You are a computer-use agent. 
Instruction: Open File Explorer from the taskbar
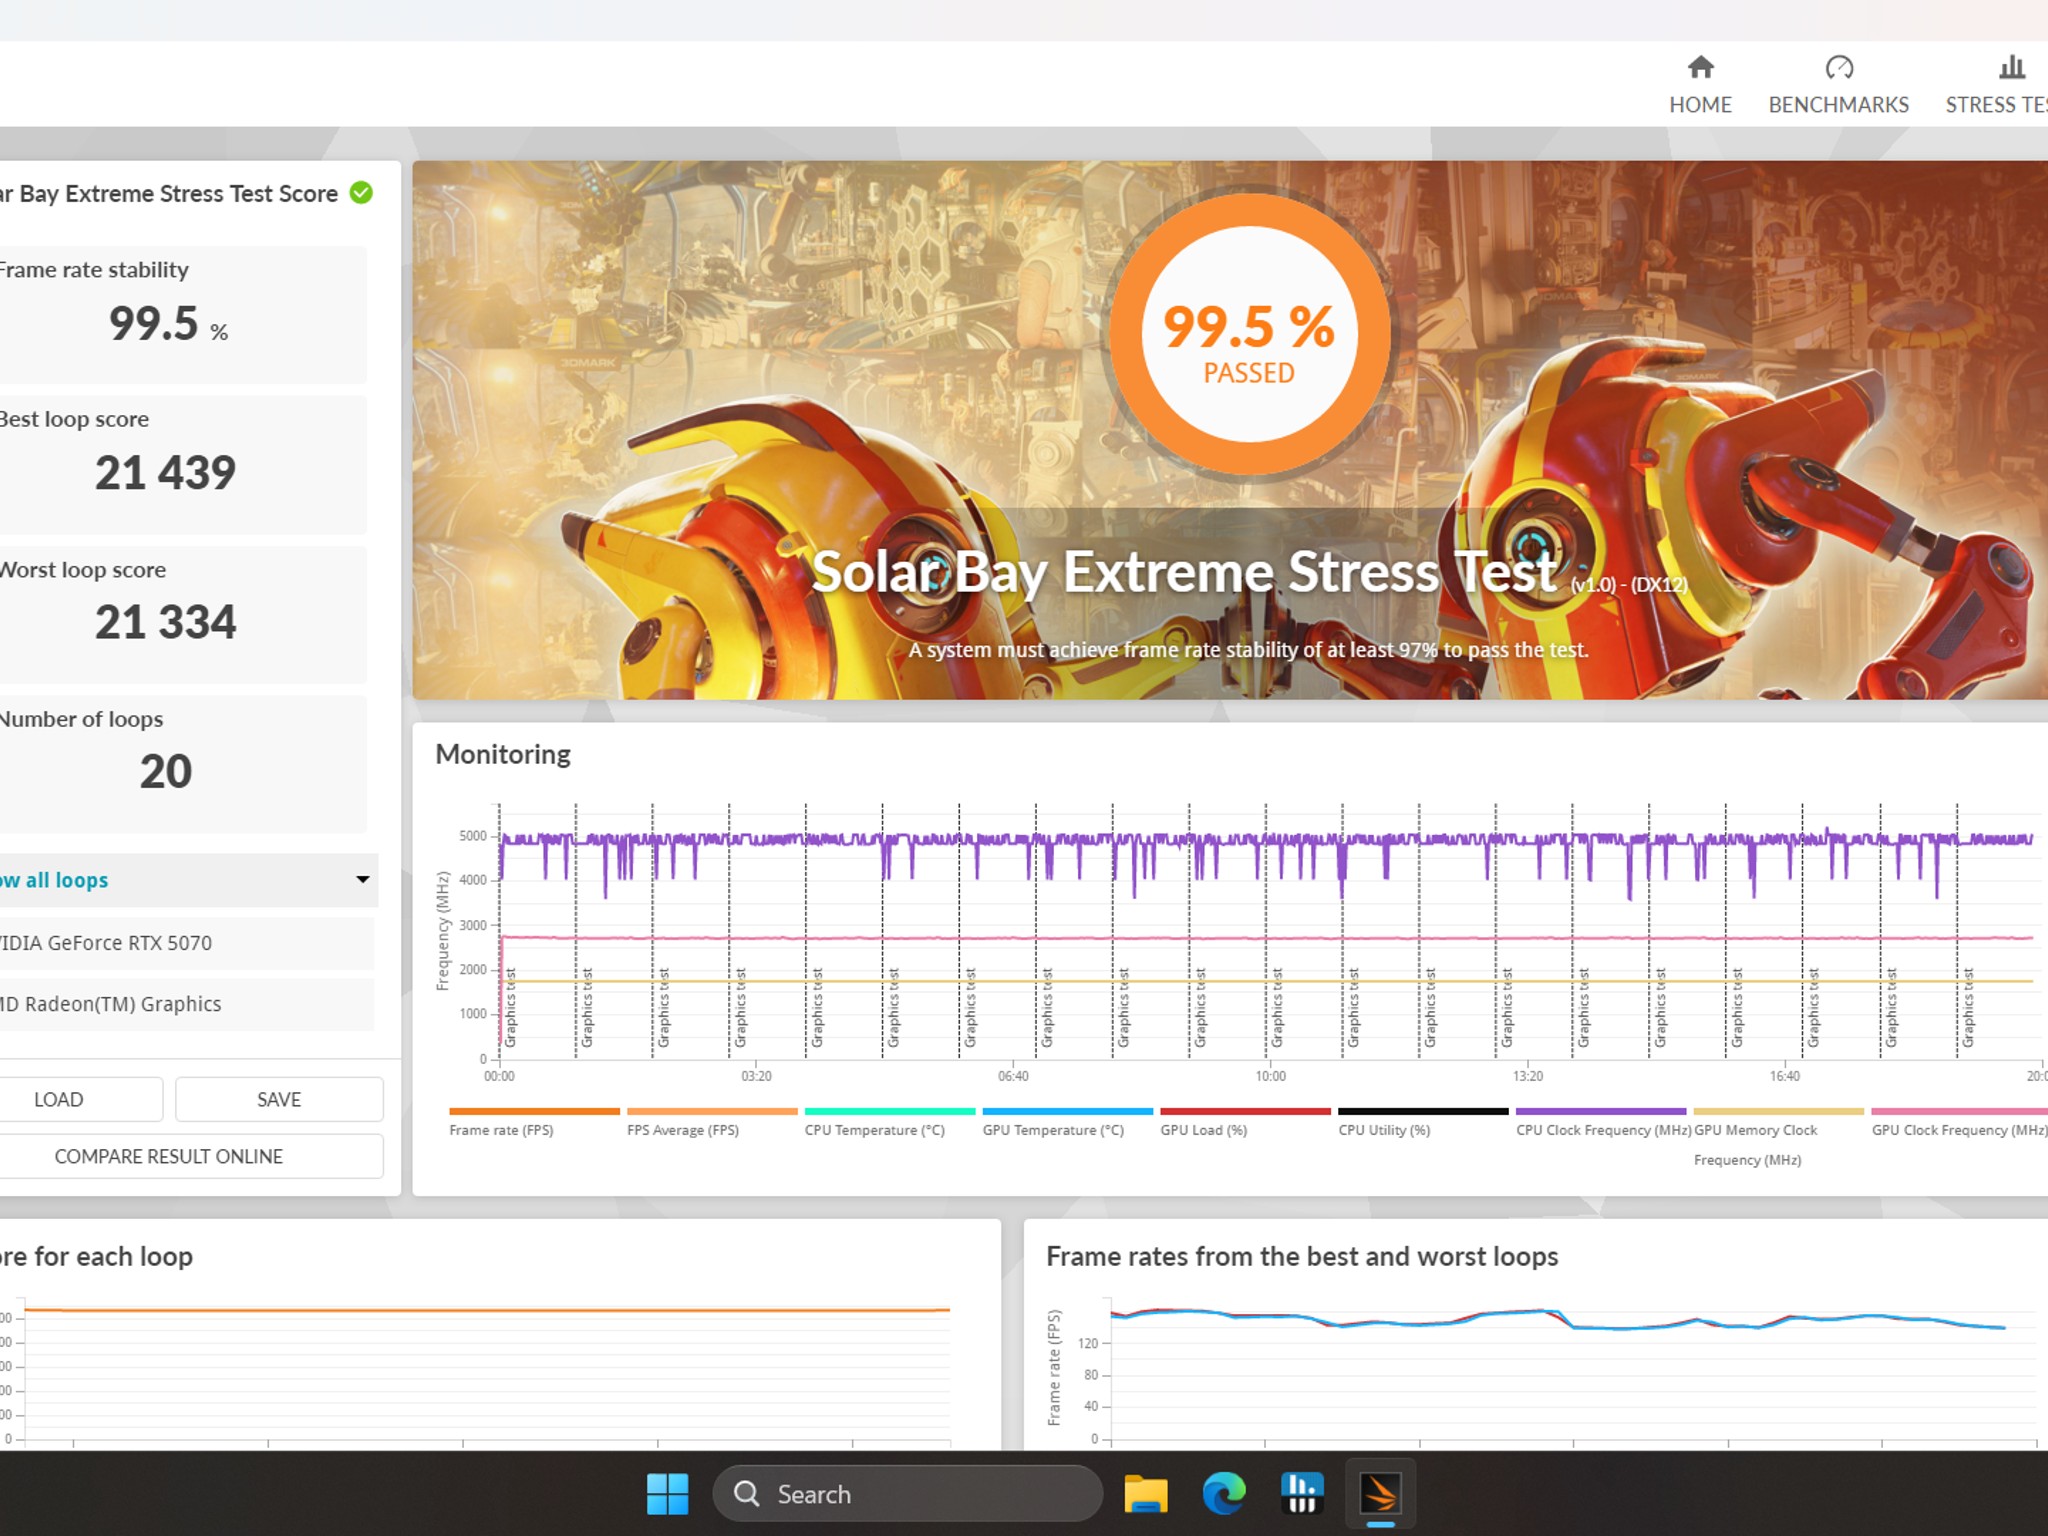pyautogui.click(x=1146, y=1494)
